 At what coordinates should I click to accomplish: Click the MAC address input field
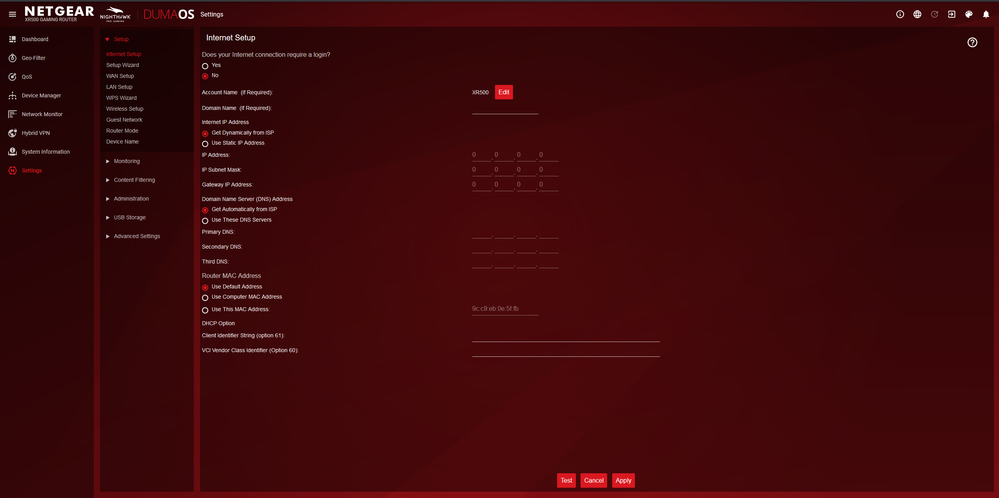(505, 309)
